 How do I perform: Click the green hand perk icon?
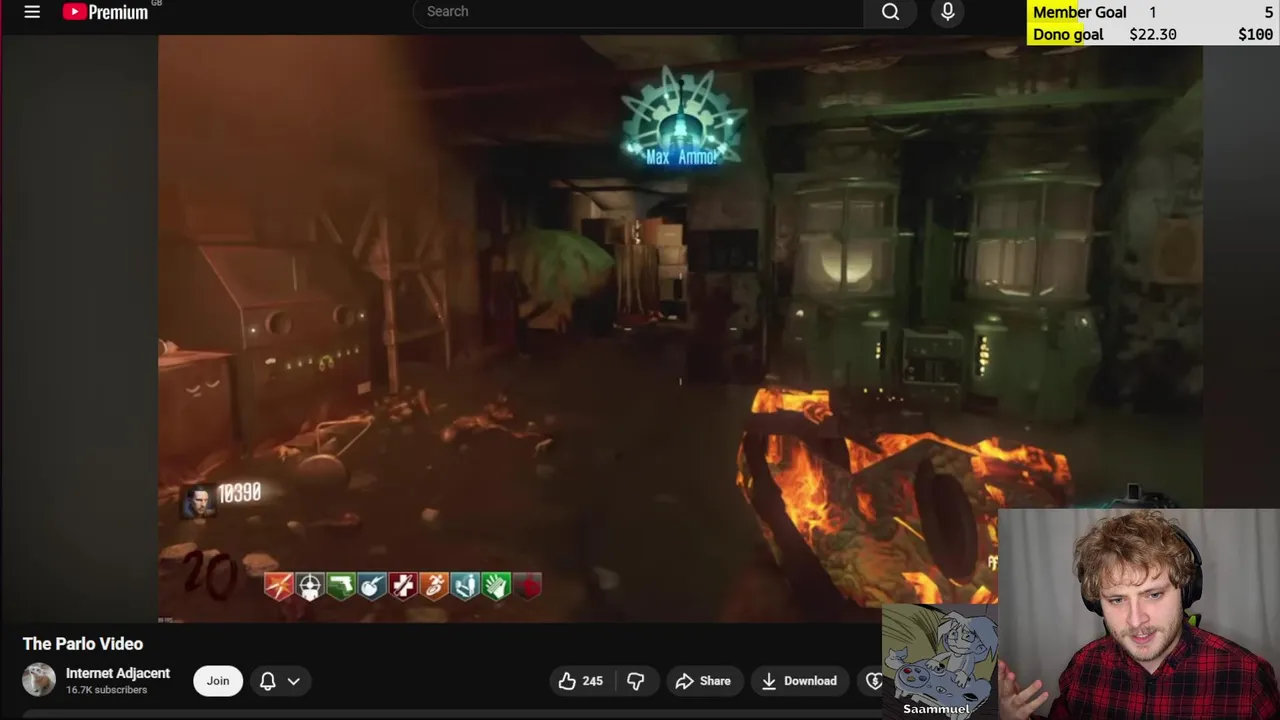click(496, 586)
